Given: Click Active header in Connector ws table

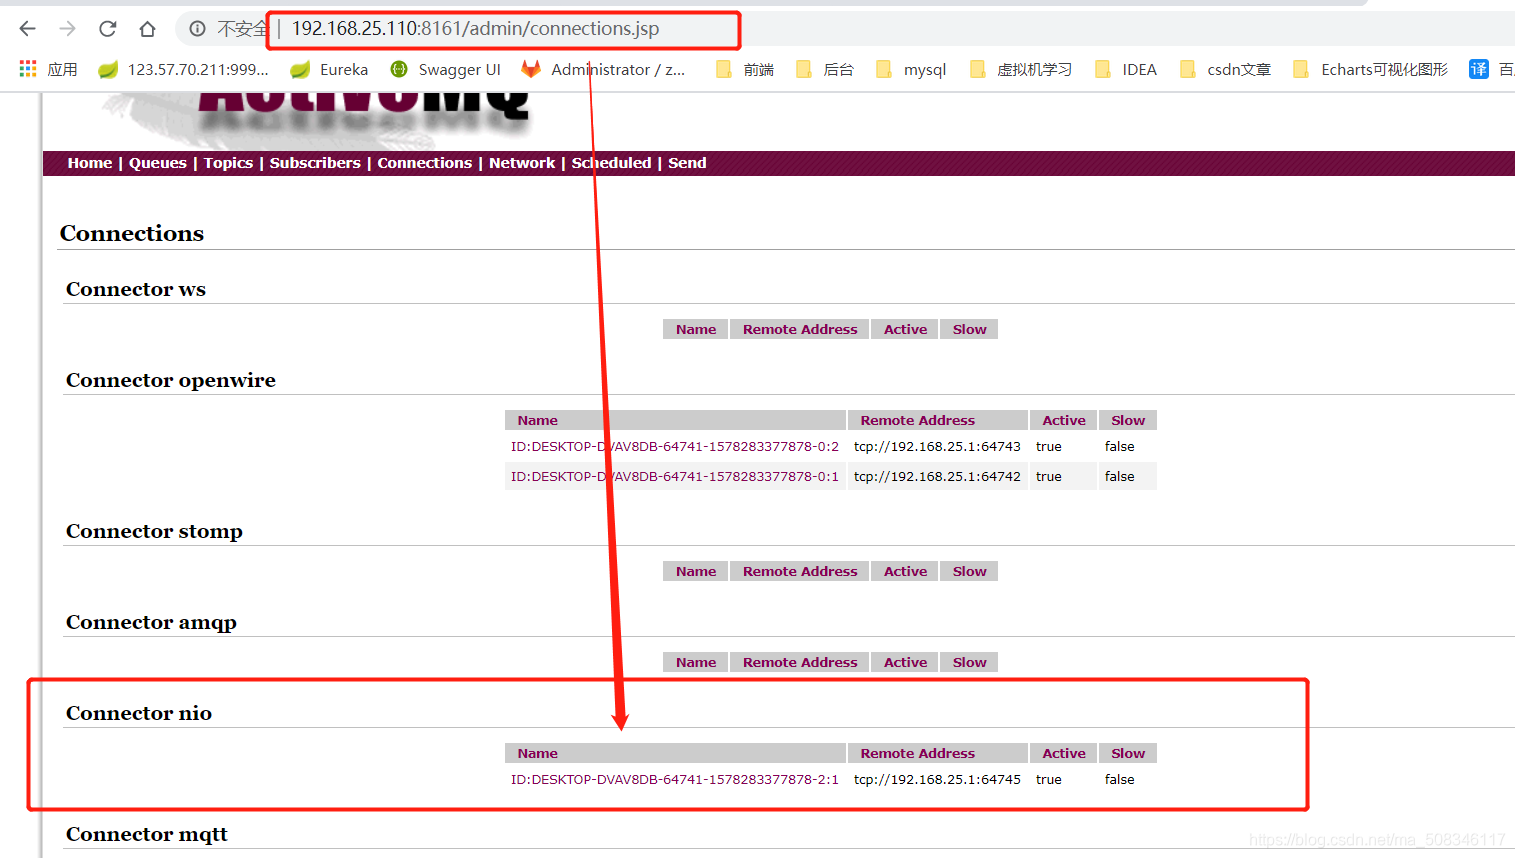Looking at the screenshot, I should point(905,330).
